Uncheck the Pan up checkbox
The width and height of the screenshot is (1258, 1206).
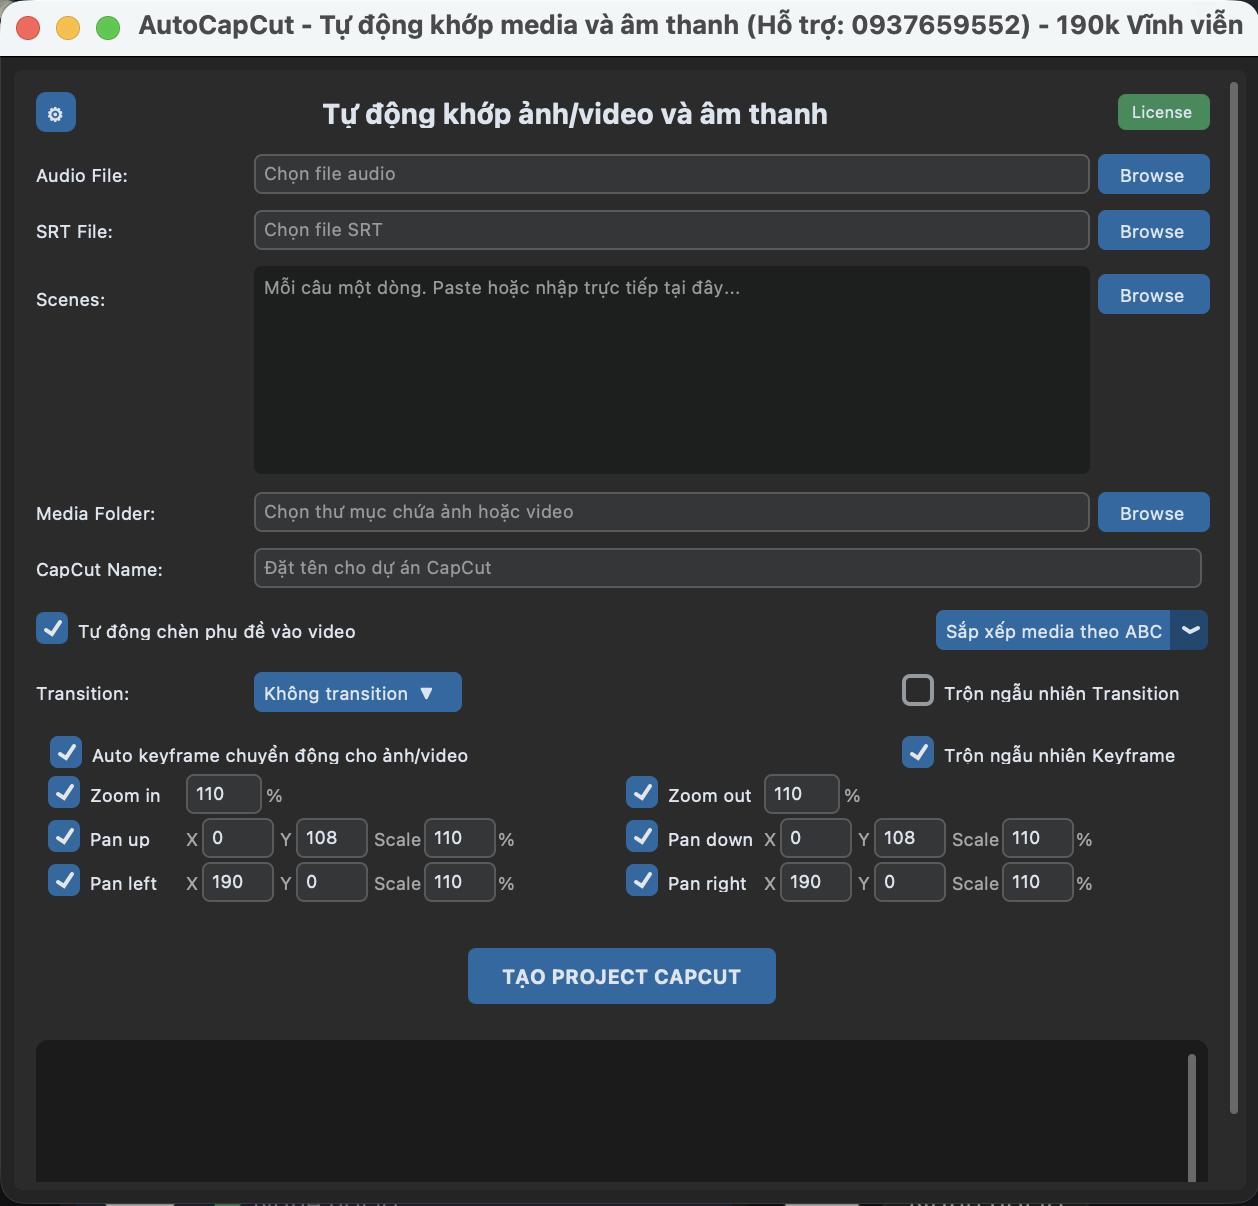(x=64, y=837)
